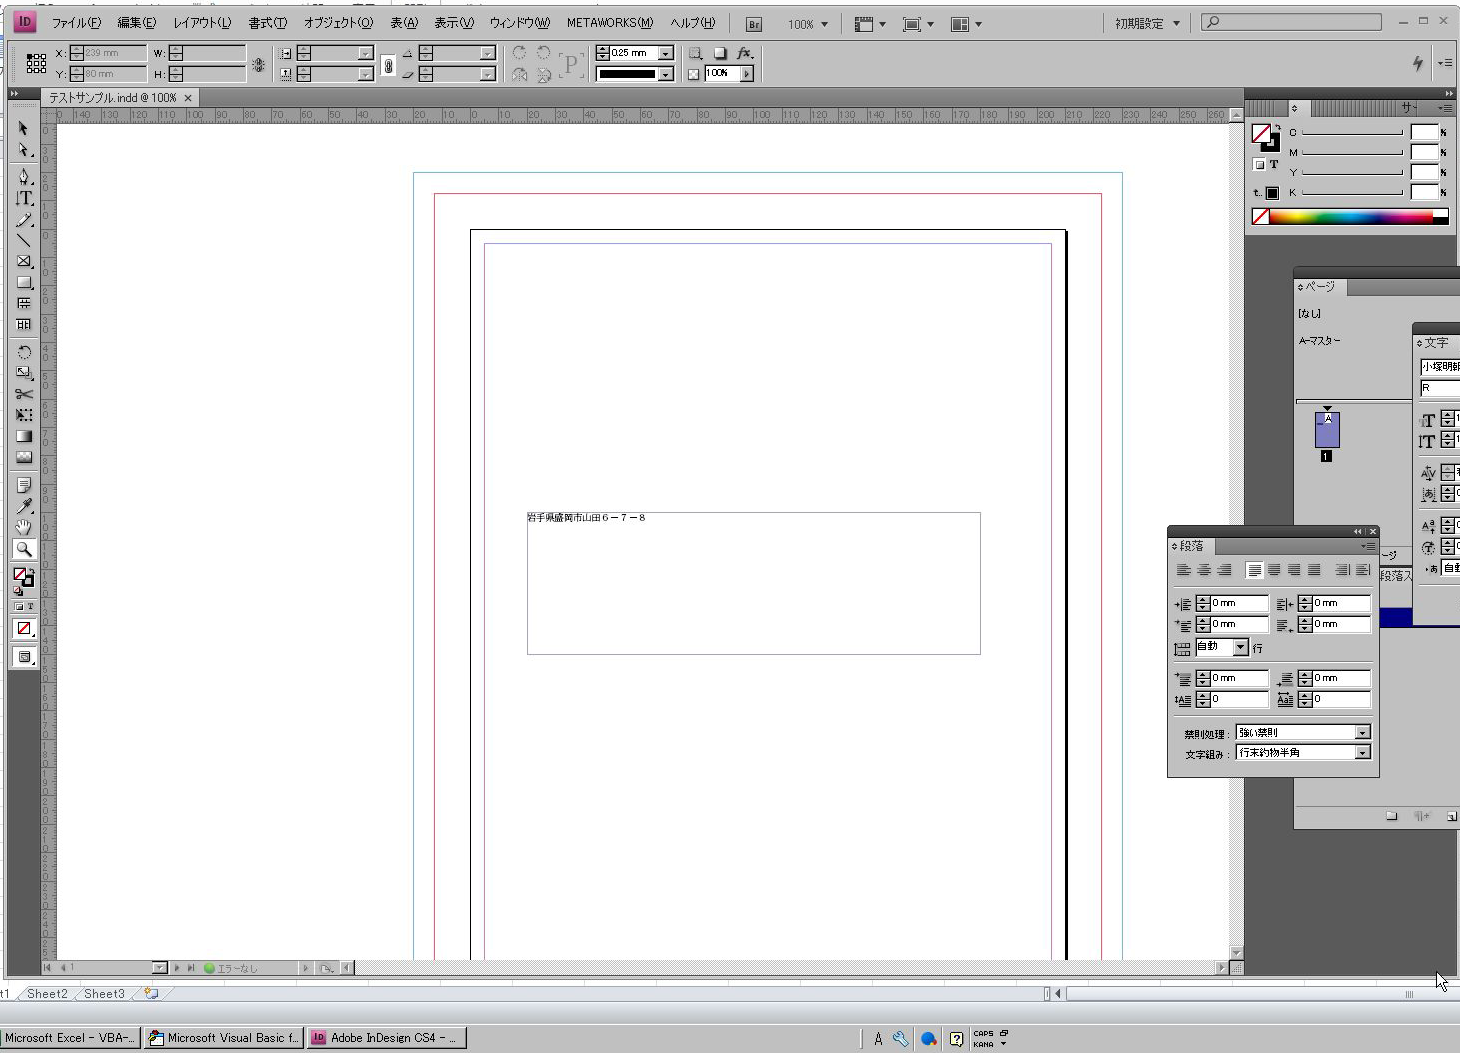Select the Hand tool
1460x1053 pixels.
(x=24, y=527)
